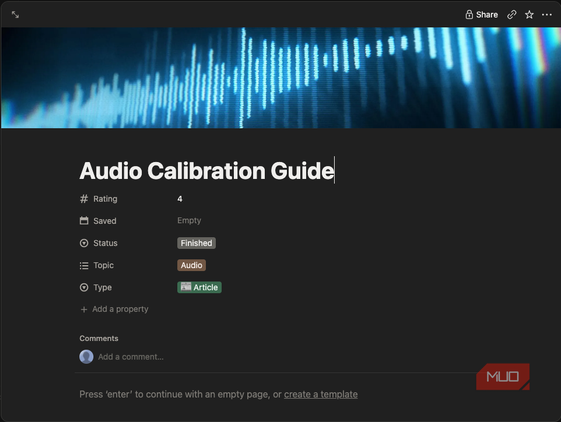Open the Status property label
Viewport: 561px width, 422px height.
pos(105,243)
